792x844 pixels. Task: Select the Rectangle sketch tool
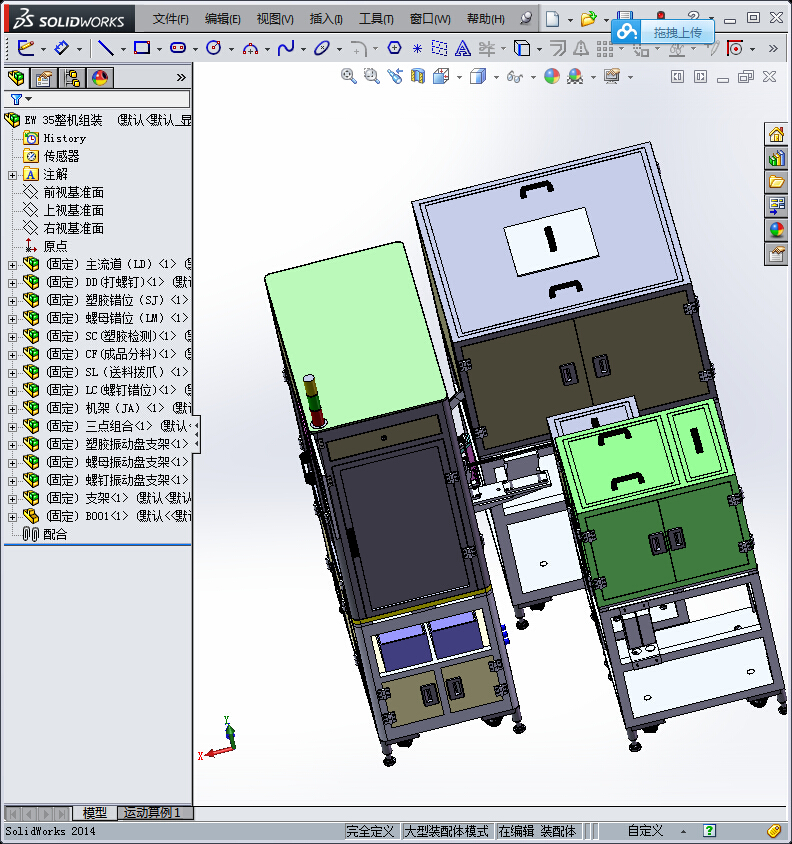pyautogui.click(x=142, y=48)
